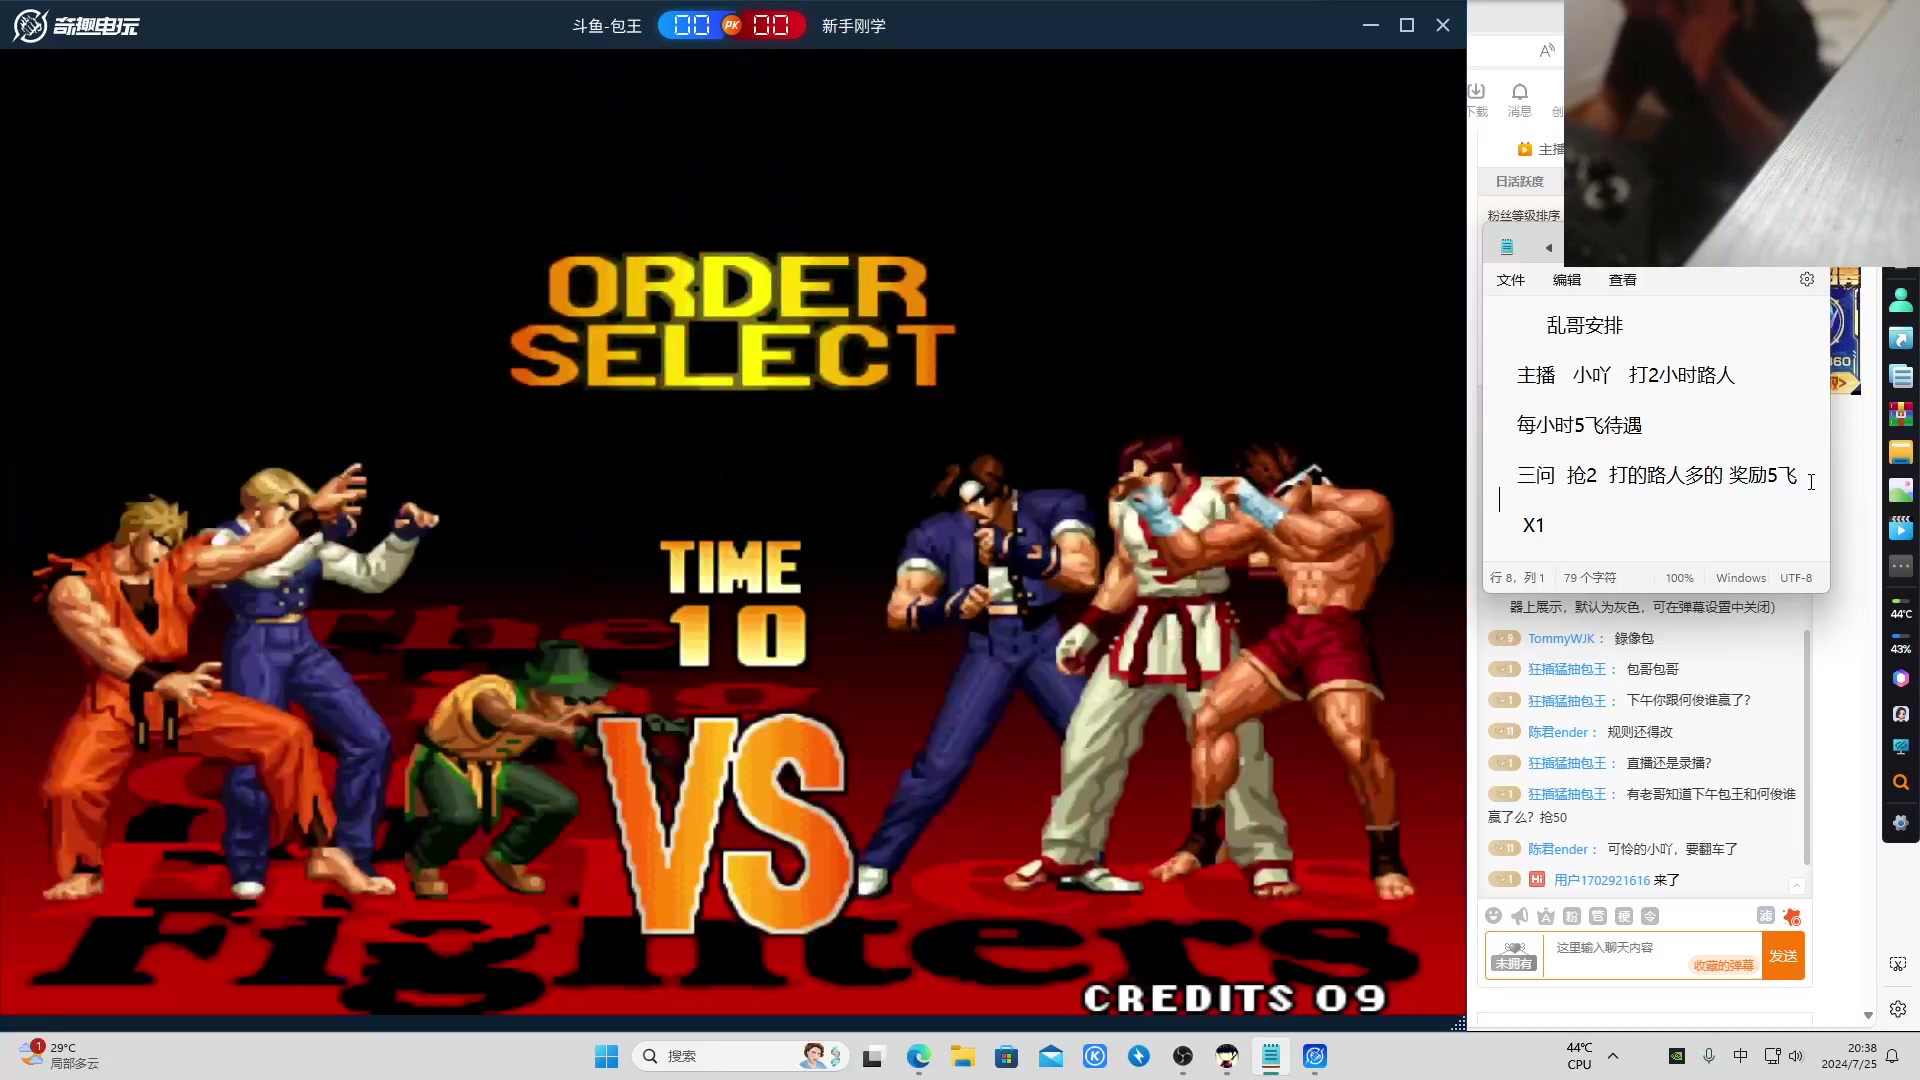
Task: Click the 管 manager icon in chat toolbar
Action: click(1597, 916)
